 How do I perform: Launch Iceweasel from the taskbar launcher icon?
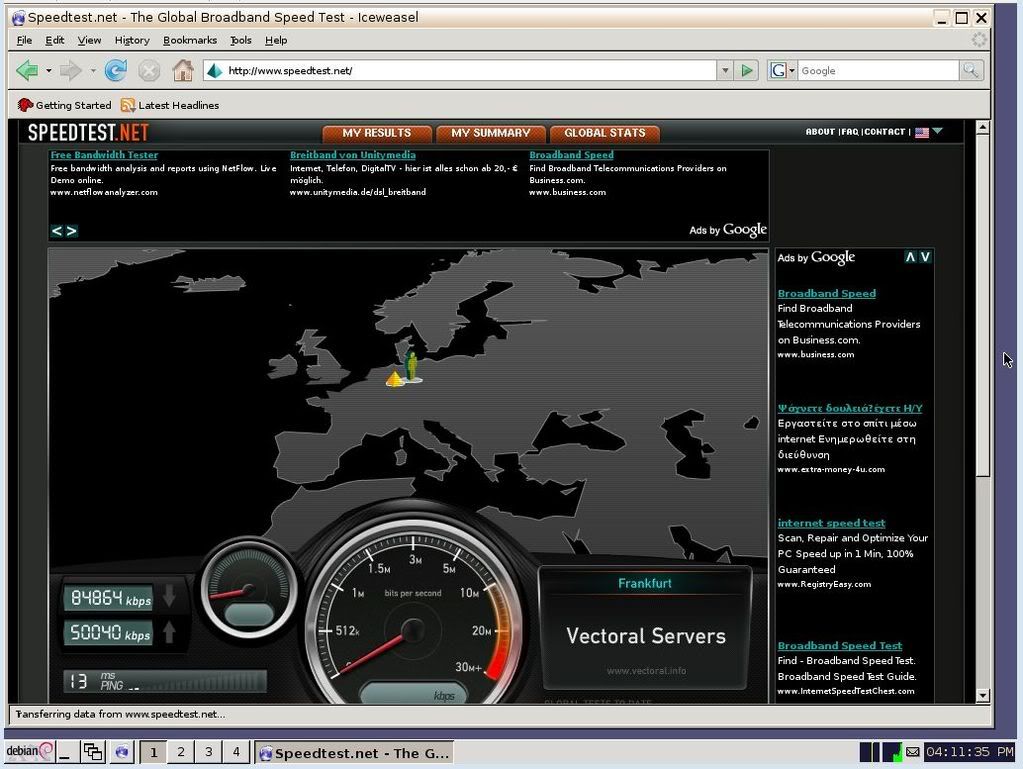coord(121,752)
